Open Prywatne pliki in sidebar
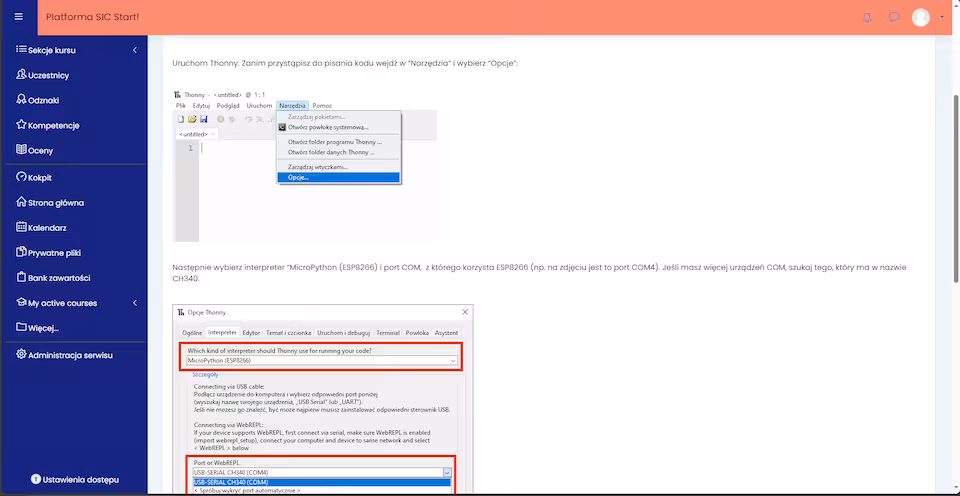 coord(54,253)
